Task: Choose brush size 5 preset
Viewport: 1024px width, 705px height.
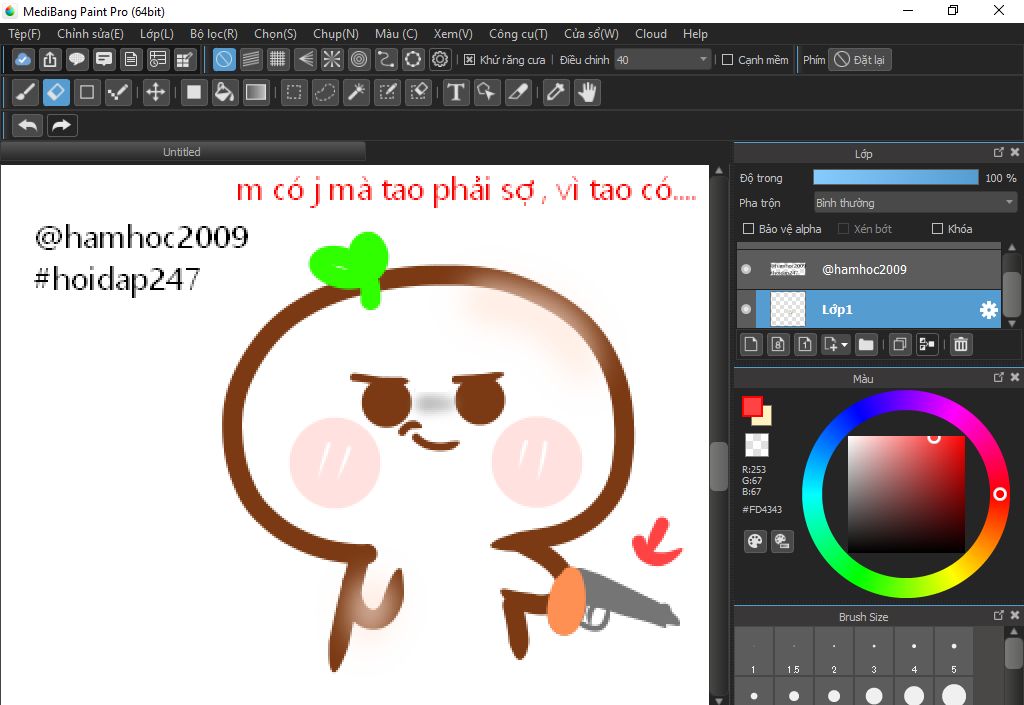Action: click(x=954, y=653)
